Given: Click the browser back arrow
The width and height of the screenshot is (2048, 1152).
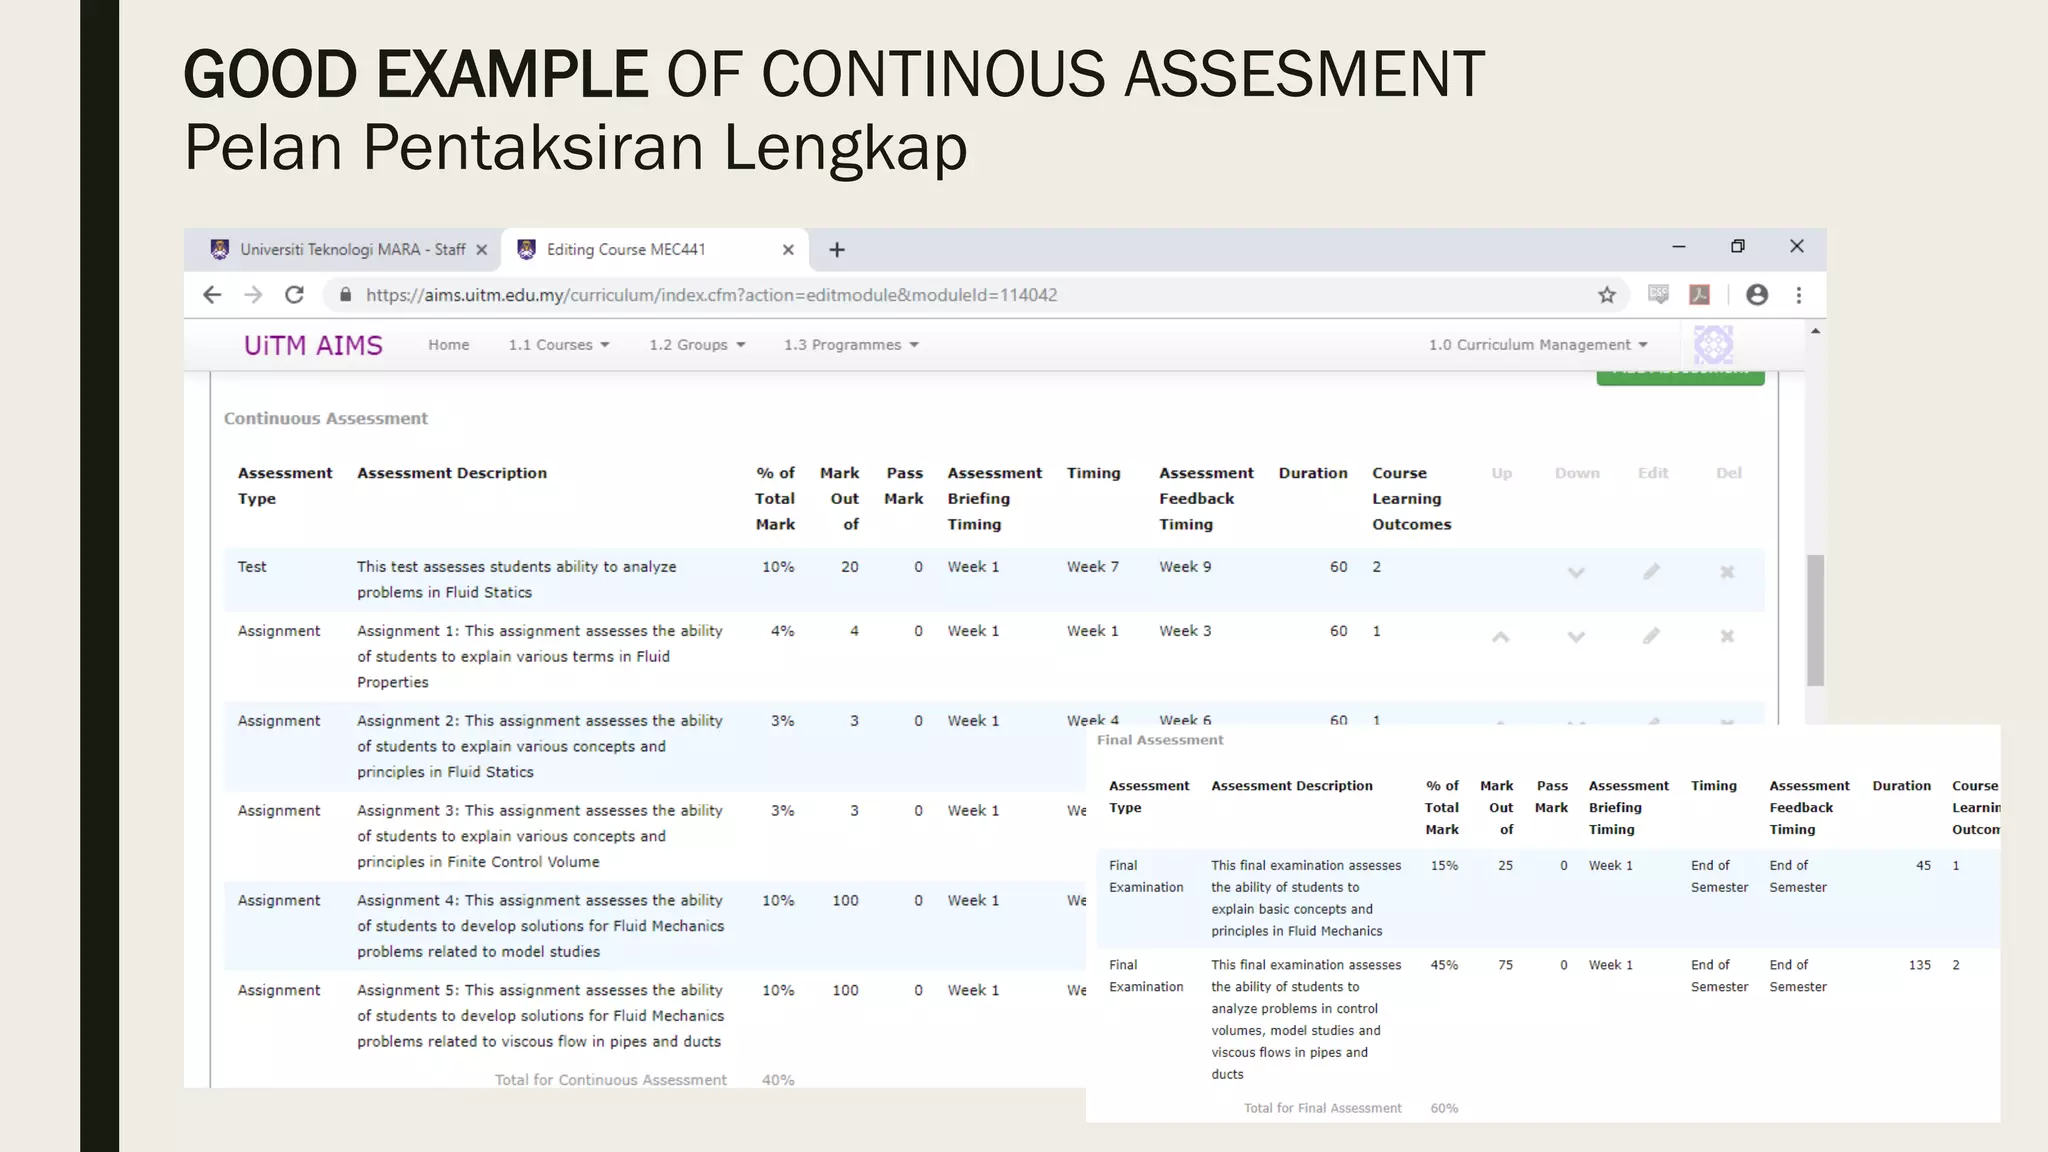Looking at the screenshot, I should [x=212, y=295].
